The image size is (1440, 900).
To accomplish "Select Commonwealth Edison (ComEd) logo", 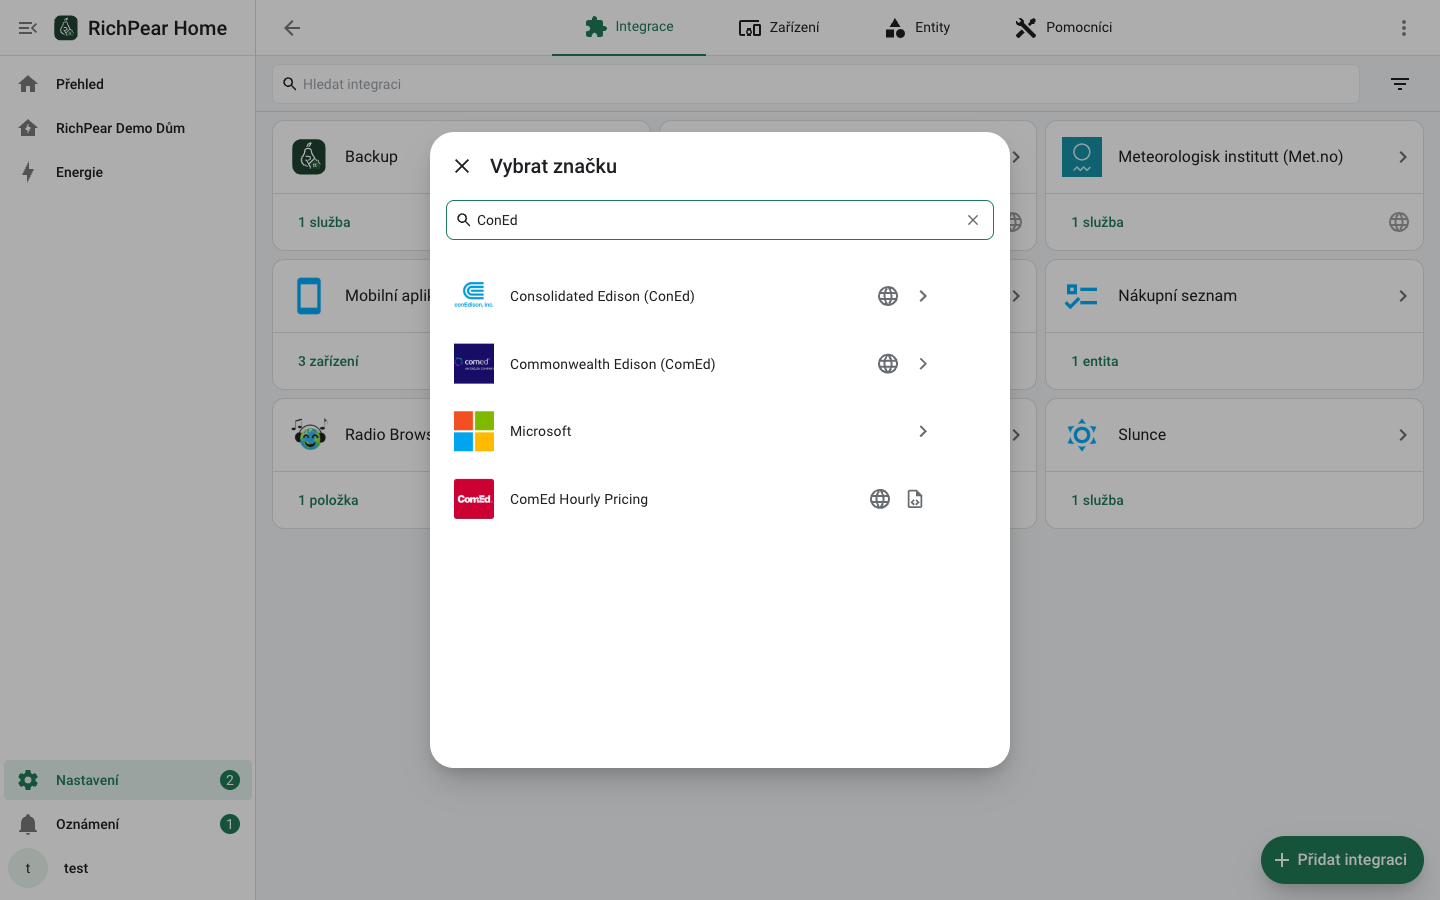I will coord(474,364).
